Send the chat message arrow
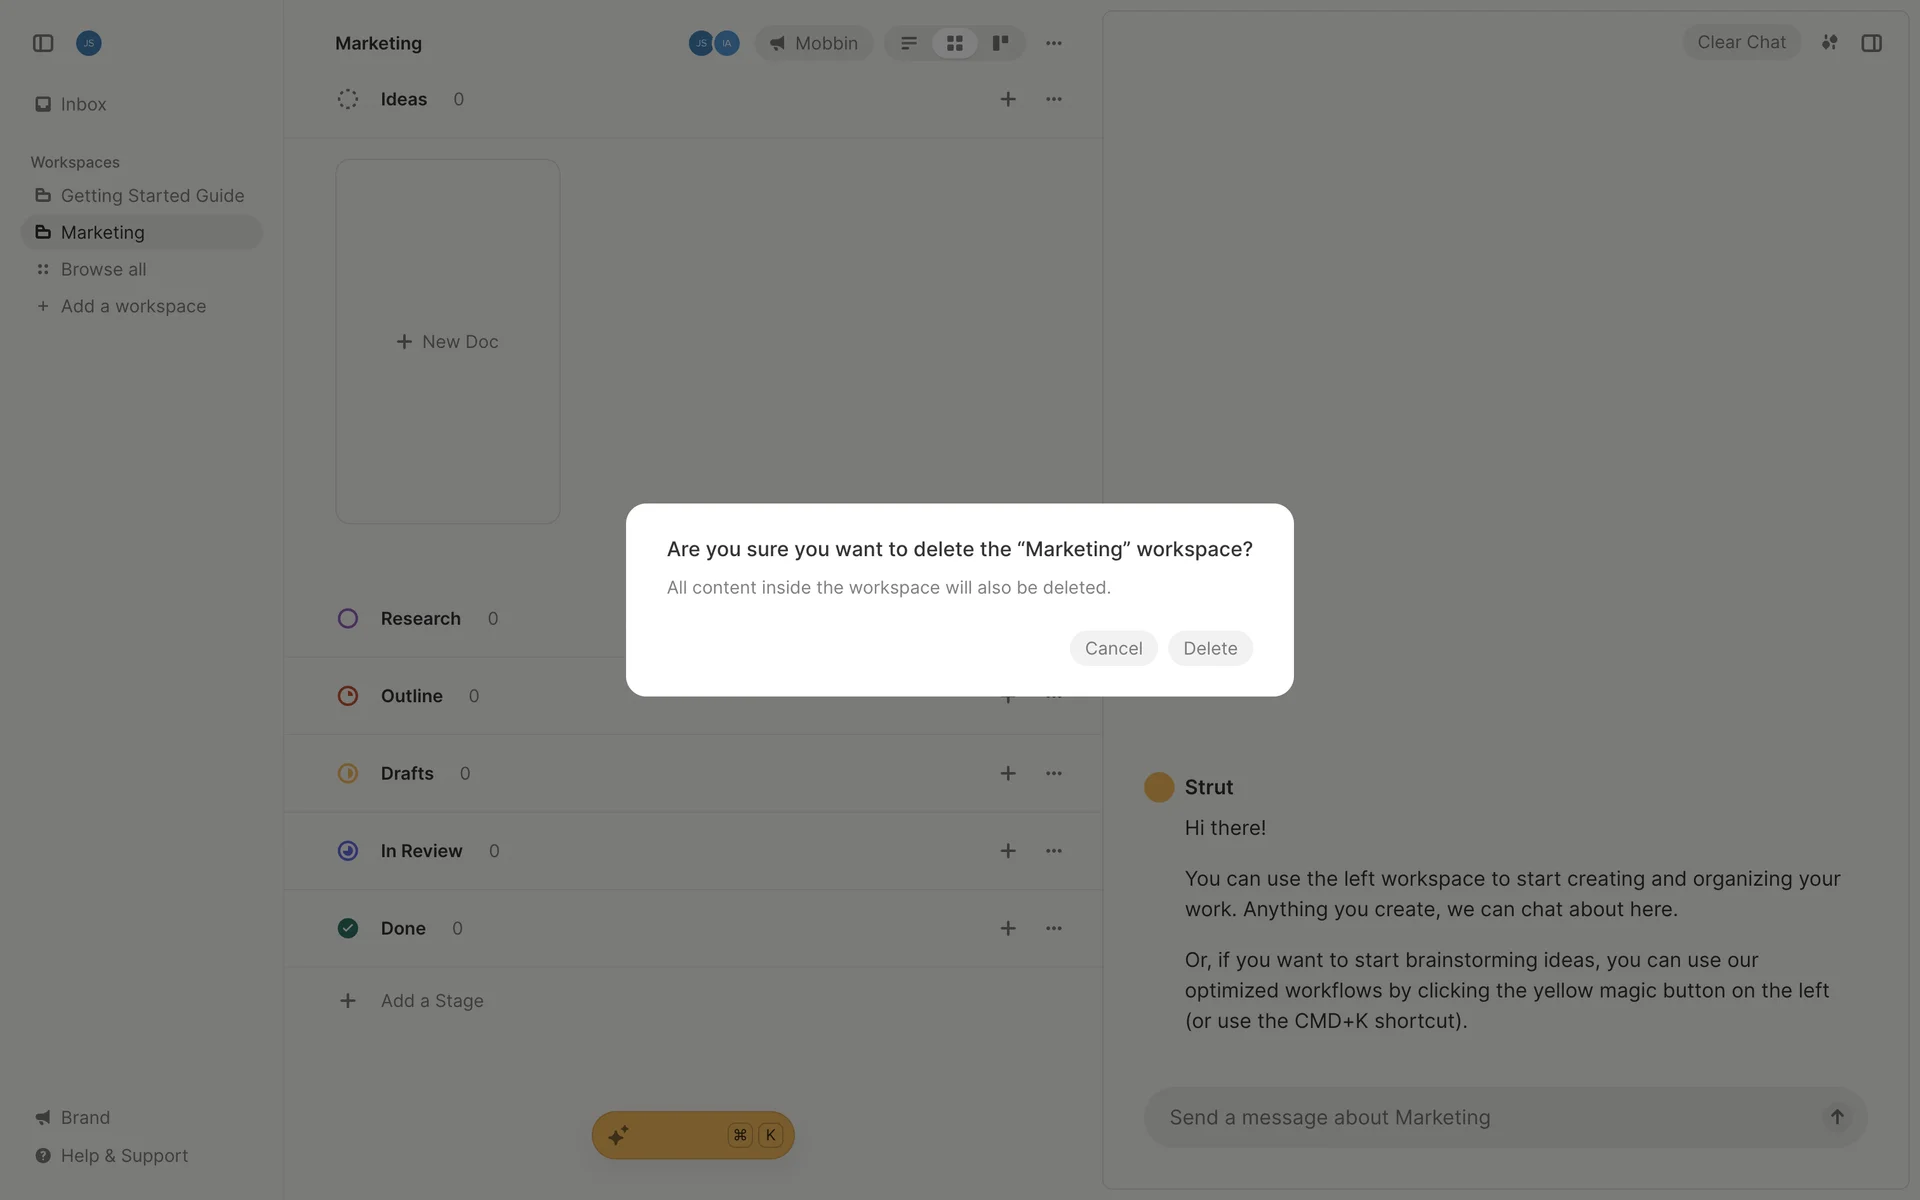 pos(1837,1117)
